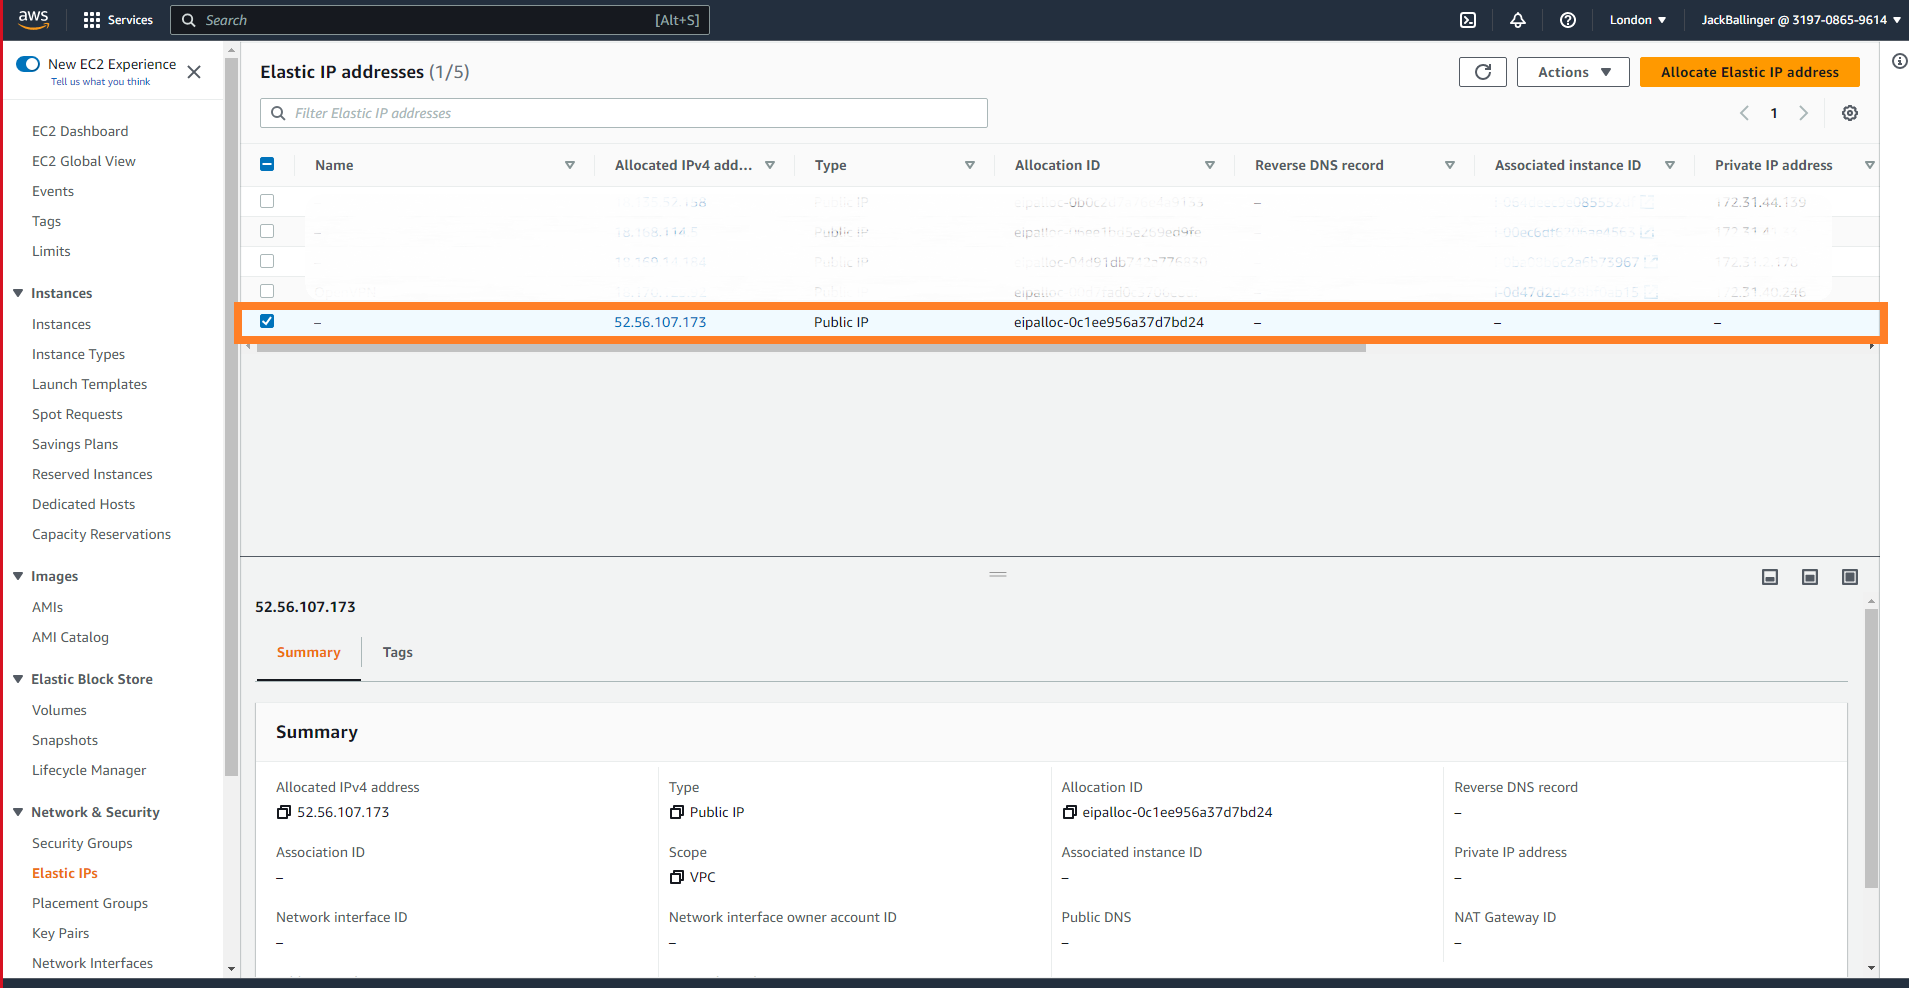Set details panel to half height
The width and height of the screenshot is (1909, 988).
click(x=1810, y=577)
